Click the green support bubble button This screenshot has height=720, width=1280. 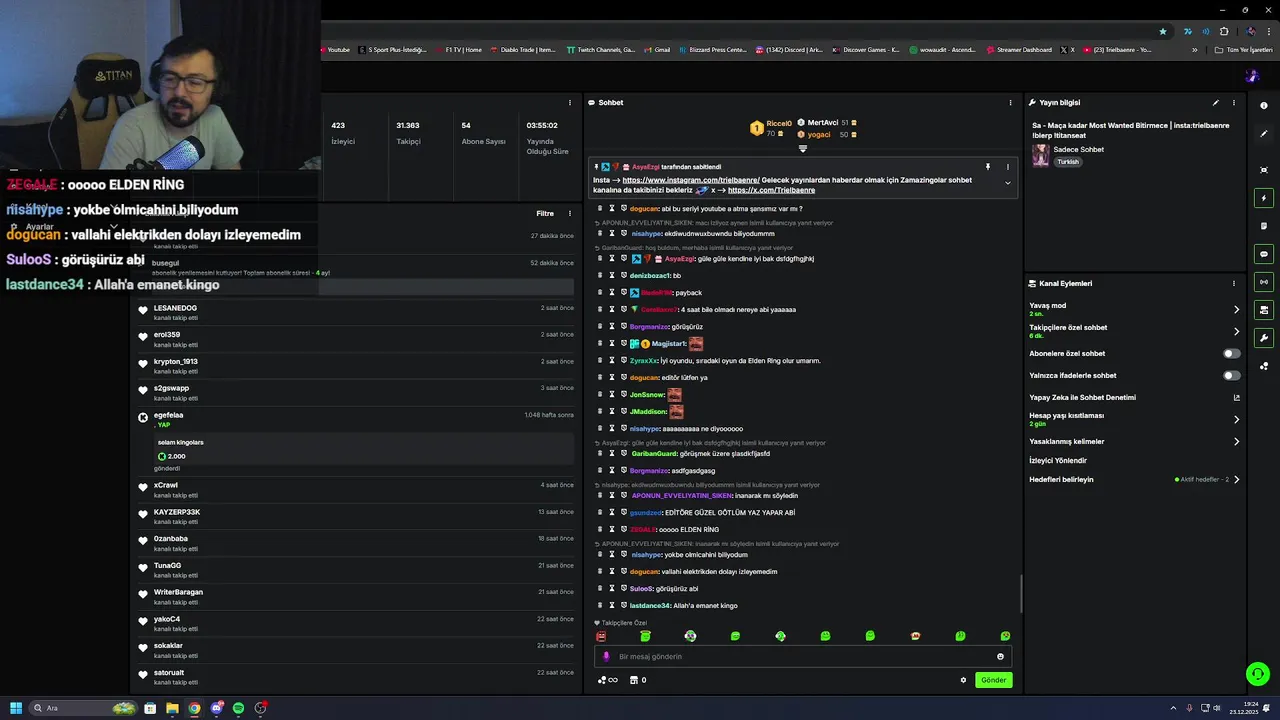click(1257, 674)
